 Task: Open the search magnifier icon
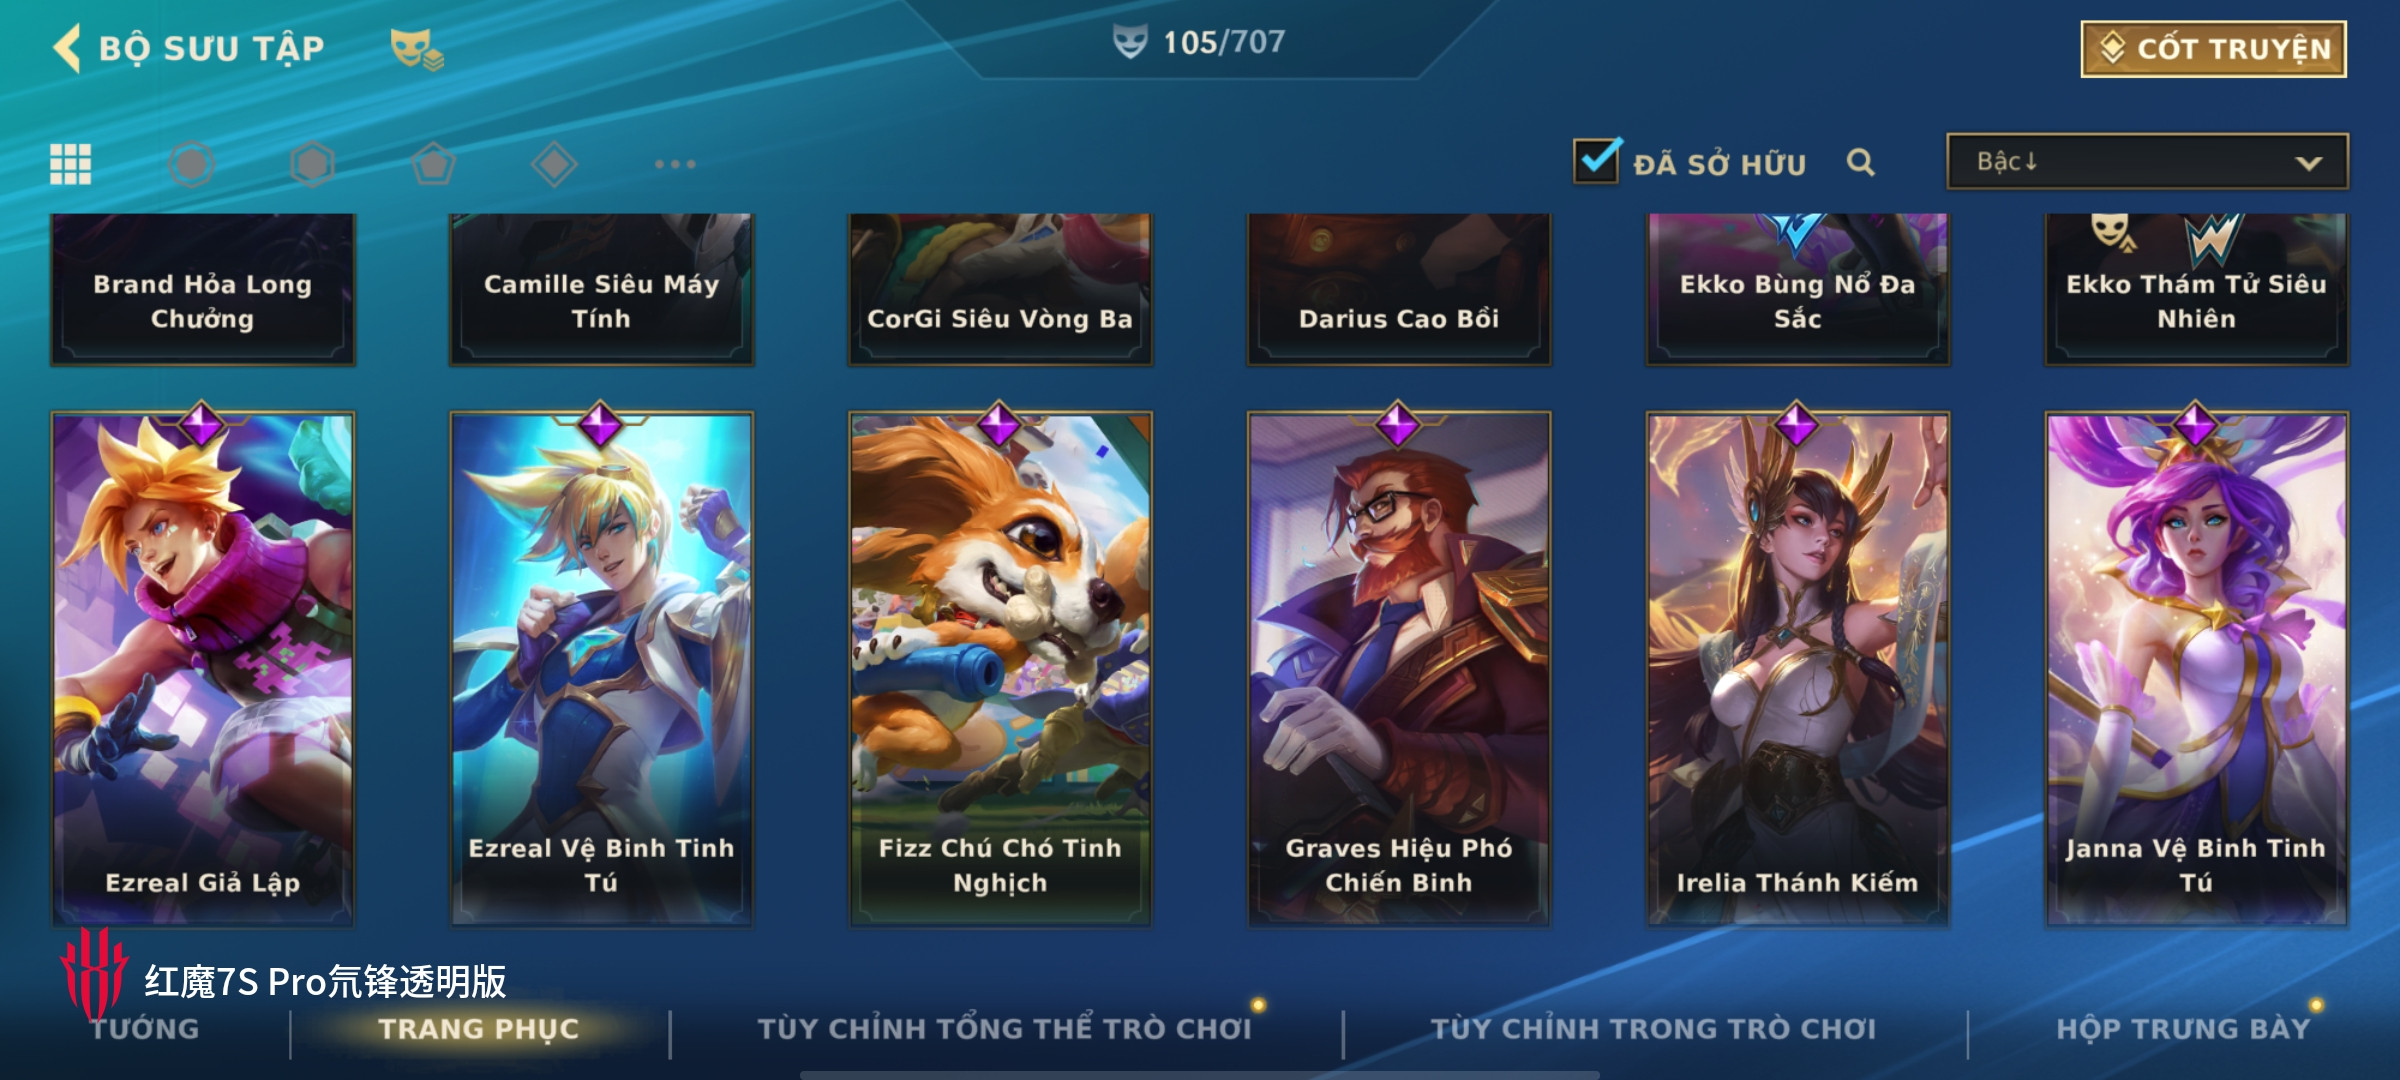click(1860, 162)
